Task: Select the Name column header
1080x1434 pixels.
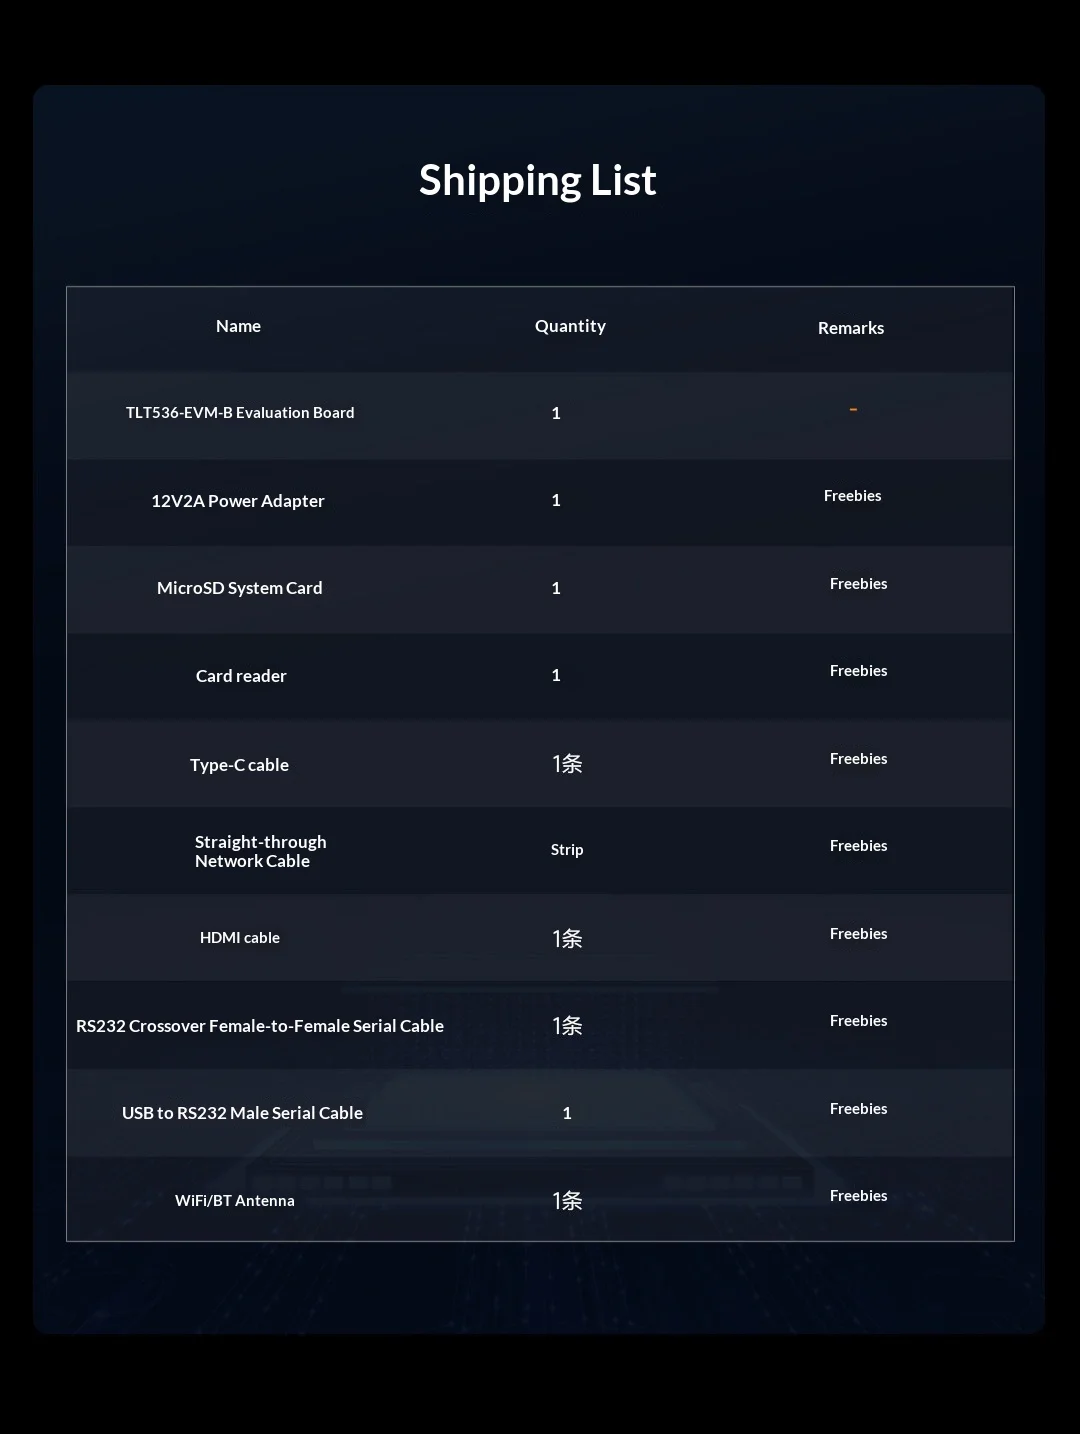Action: [238, 326]
